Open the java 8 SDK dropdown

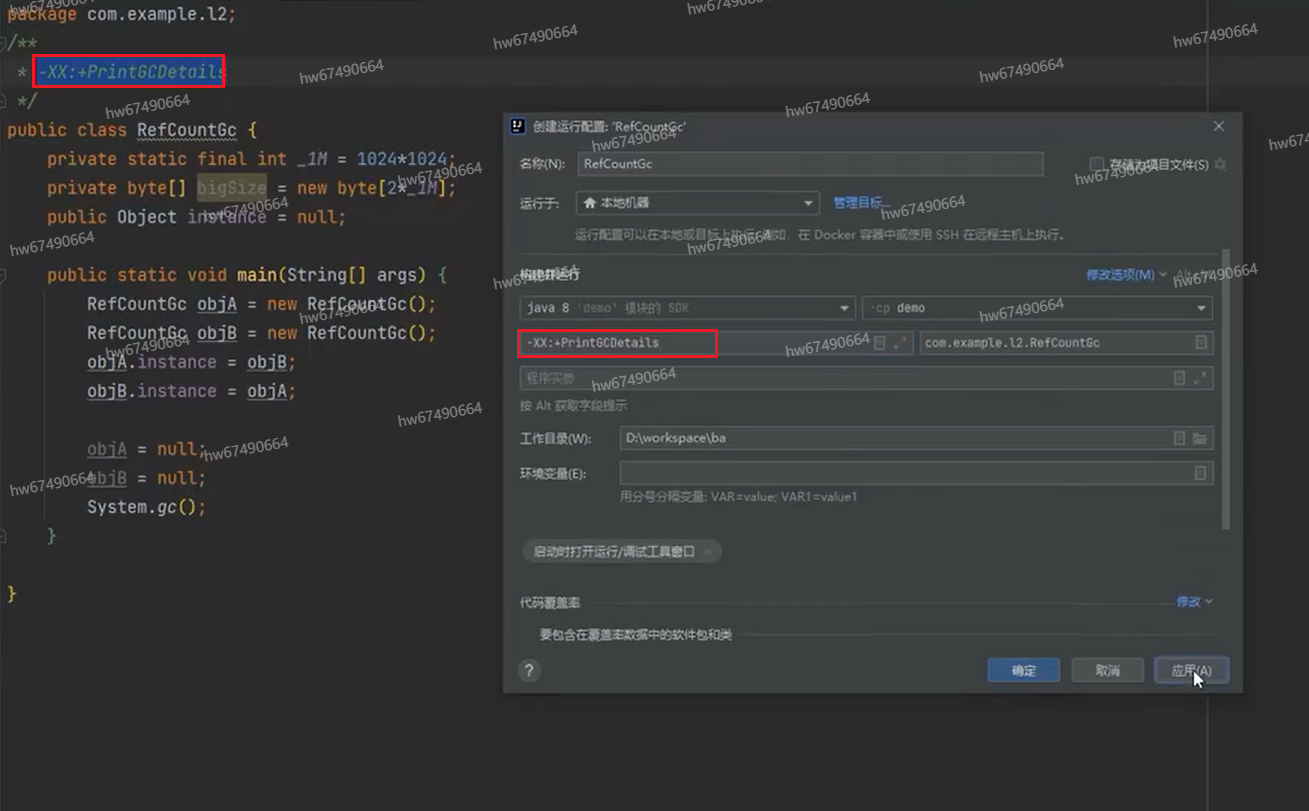point(687,308)
